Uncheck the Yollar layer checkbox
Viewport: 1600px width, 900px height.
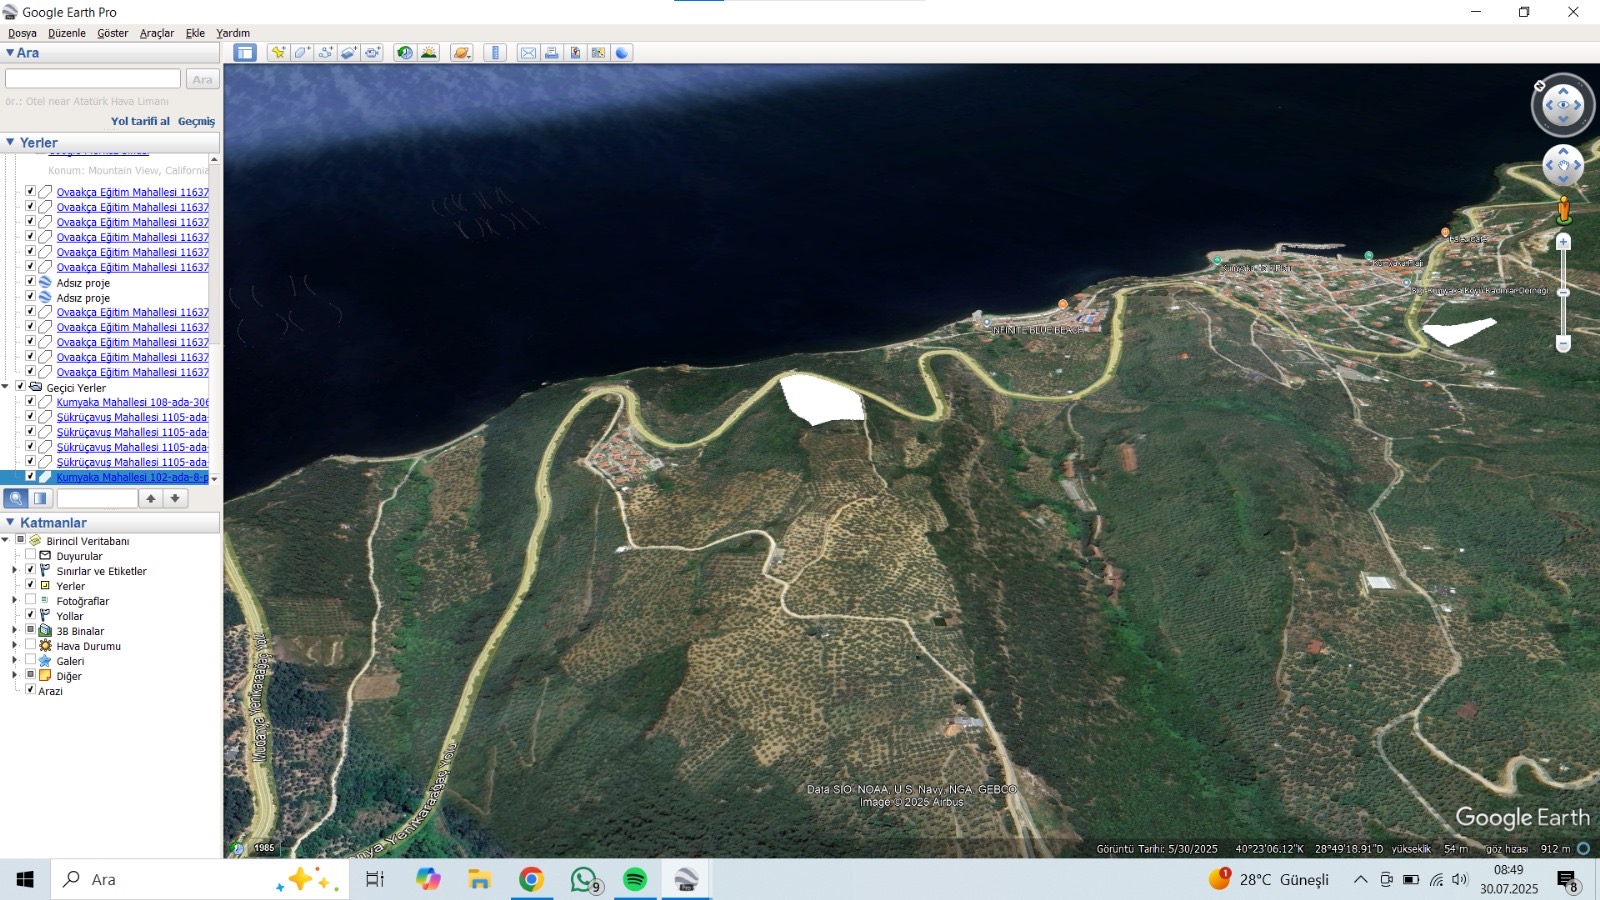tap(30, 615)
